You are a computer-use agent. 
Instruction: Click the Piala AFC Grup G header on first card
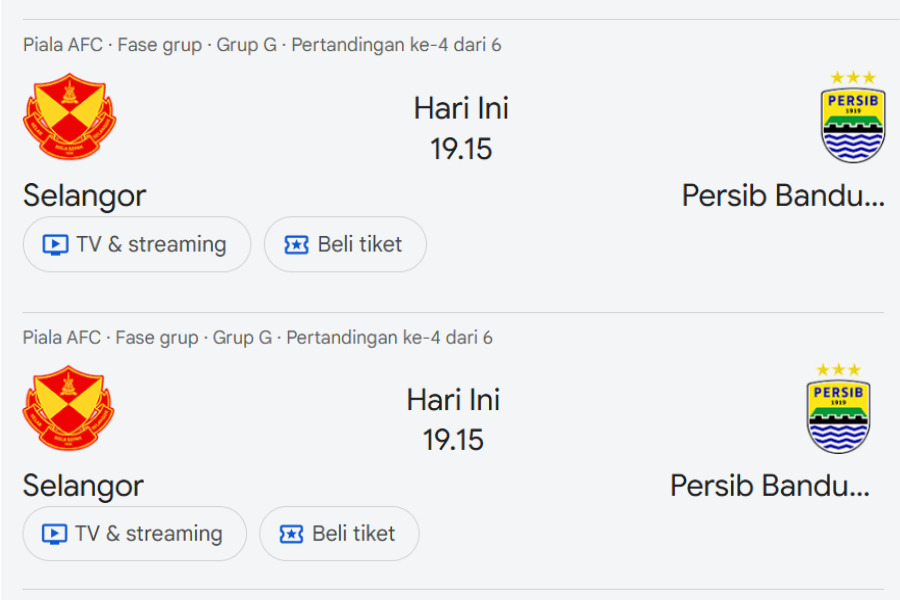click(x=258, y=44)
